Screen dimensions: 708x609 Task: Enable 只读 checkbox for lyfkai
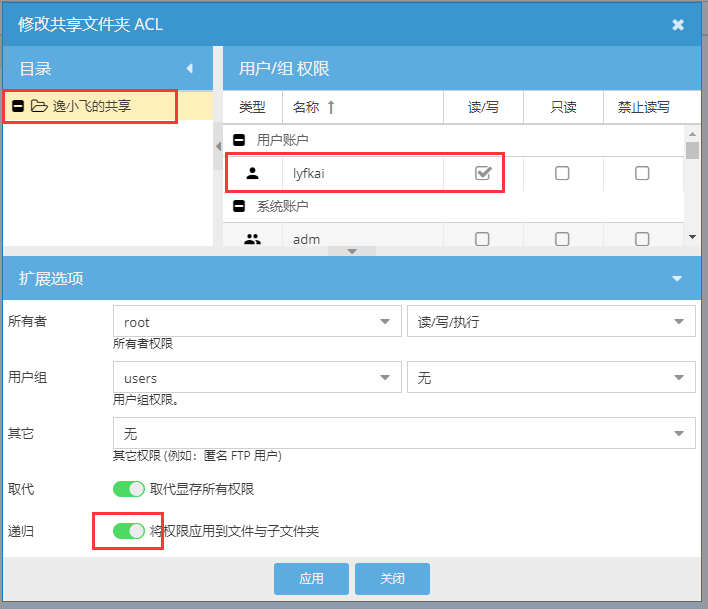(562, 173)
